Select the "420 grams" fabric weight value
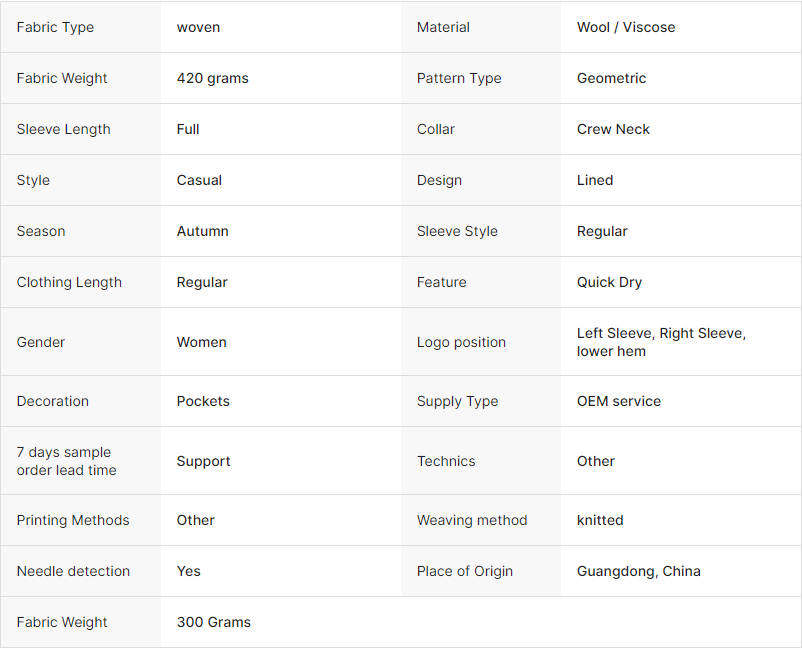This screenshot has width=802, height=648. [x=212, y=78]
